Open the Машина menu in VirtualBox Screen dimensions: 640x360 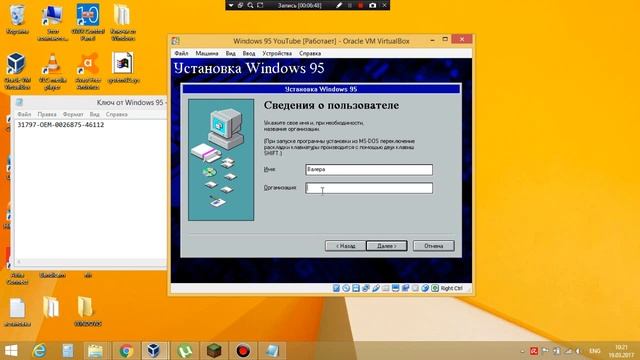(207, 53)
